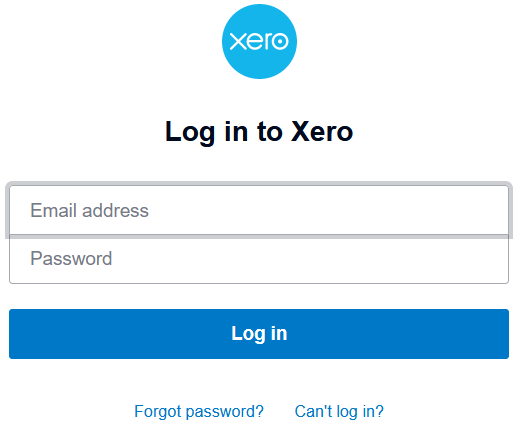Place cursor on Password placeholder text
Viewport: 517px width, 428px height.
71,258
